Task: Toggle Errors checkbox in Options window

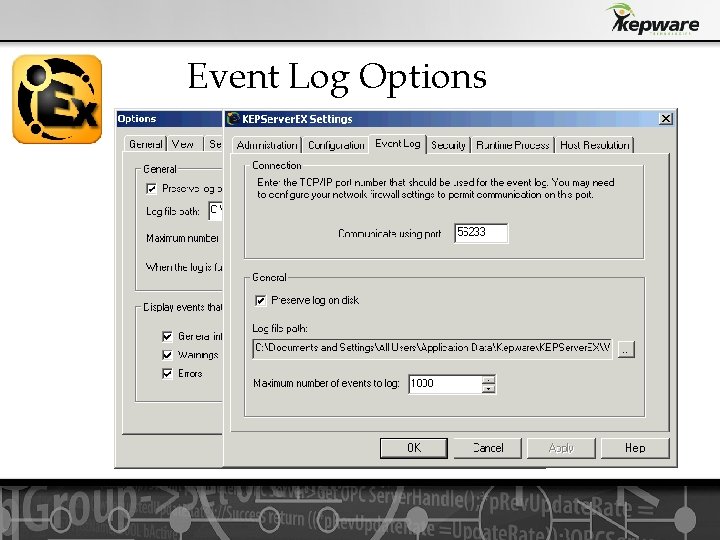Action: click(167, 373)
